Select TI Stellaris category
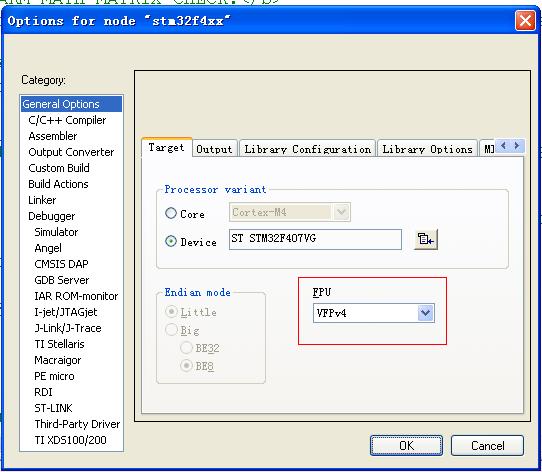Screen dimensions: 542x472 tap(59, 344)
